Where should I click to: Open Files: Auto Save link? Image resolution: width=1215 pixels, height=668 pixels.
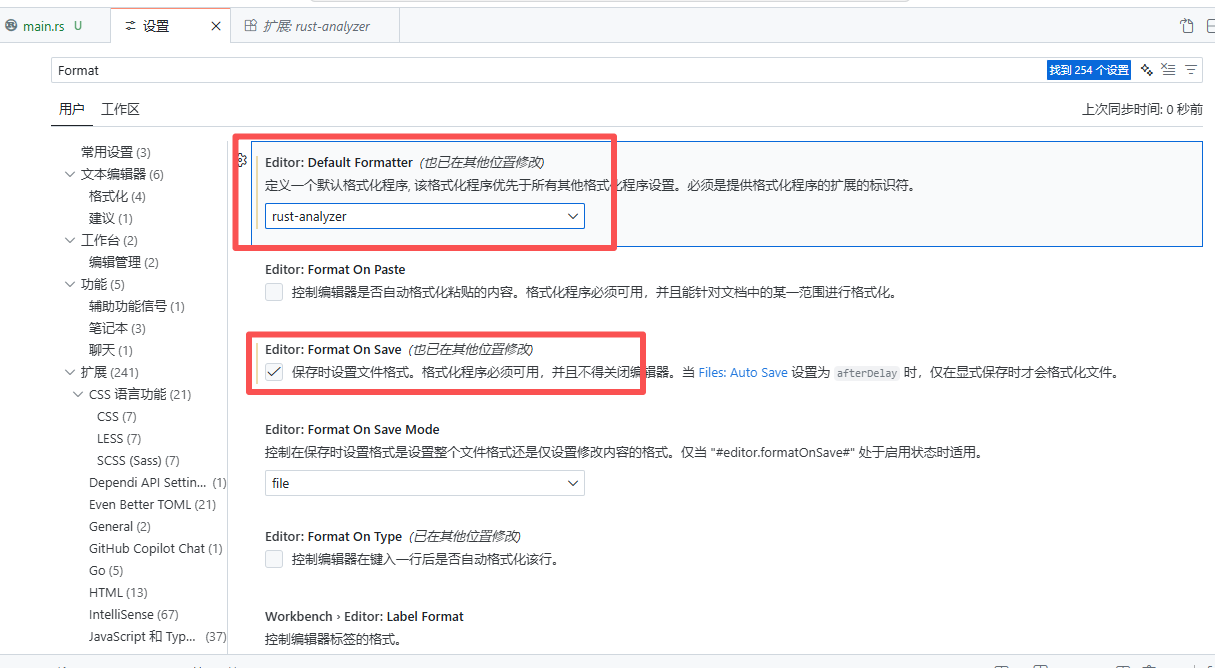click(743, 372)
